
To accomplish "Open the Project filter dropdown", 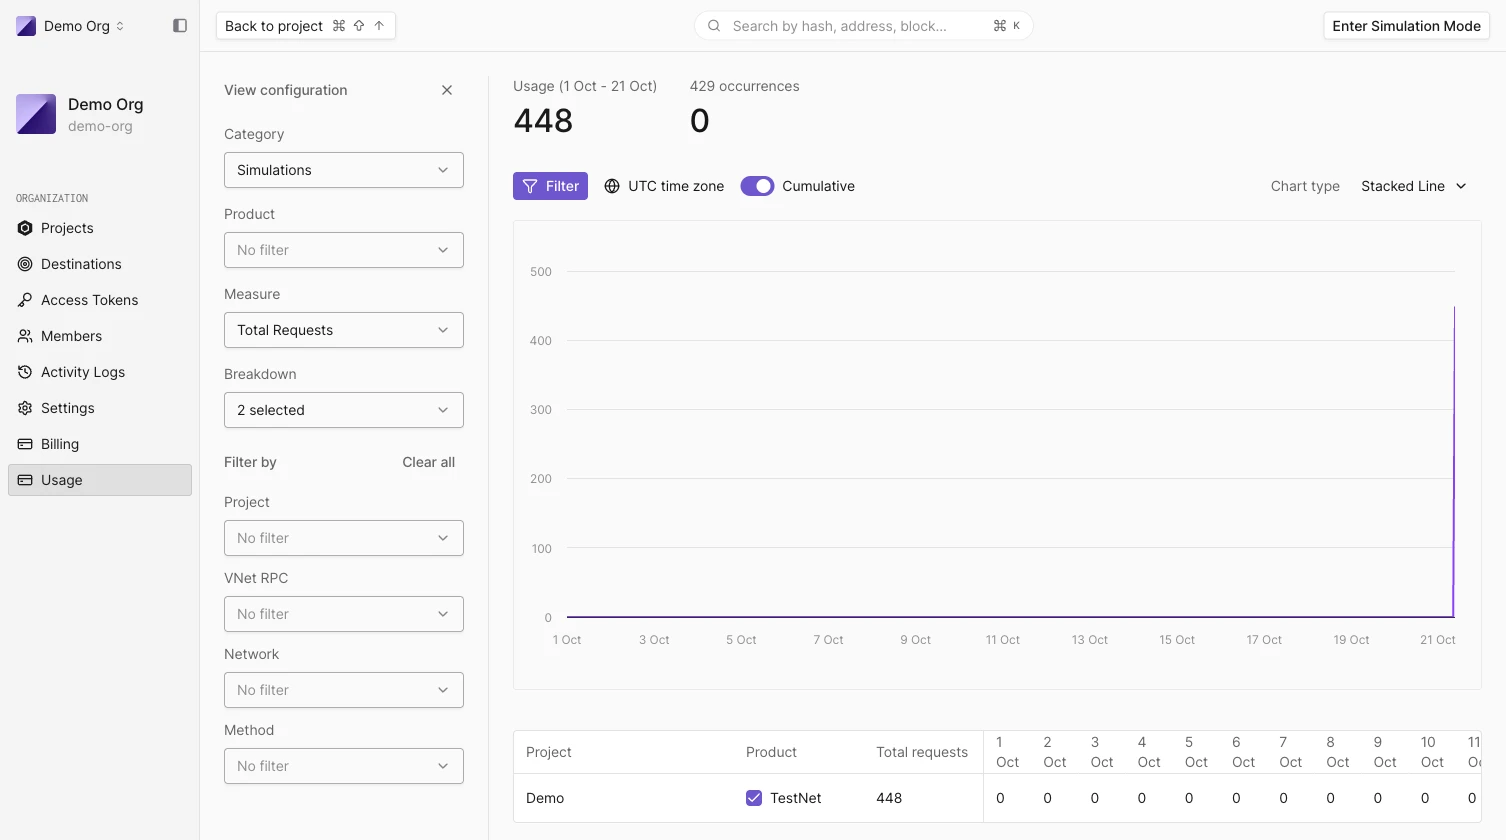I will pos(344,538).
